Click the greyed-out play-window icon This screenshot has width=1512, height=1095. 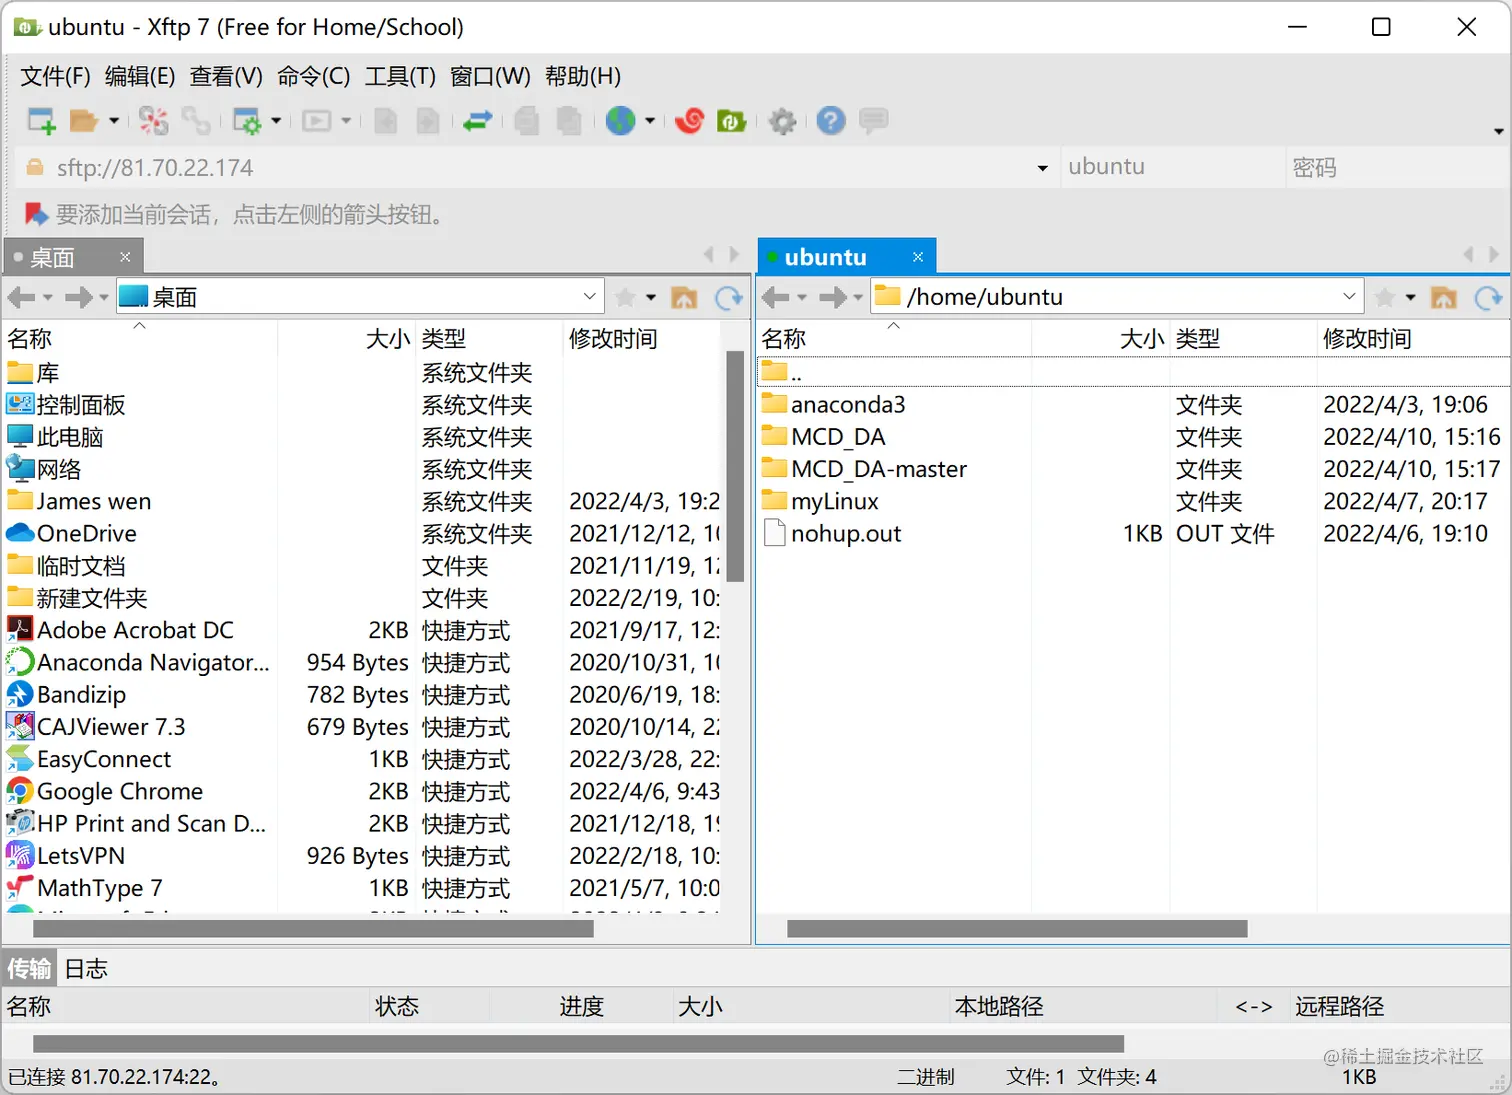click(x=317, y=121)
